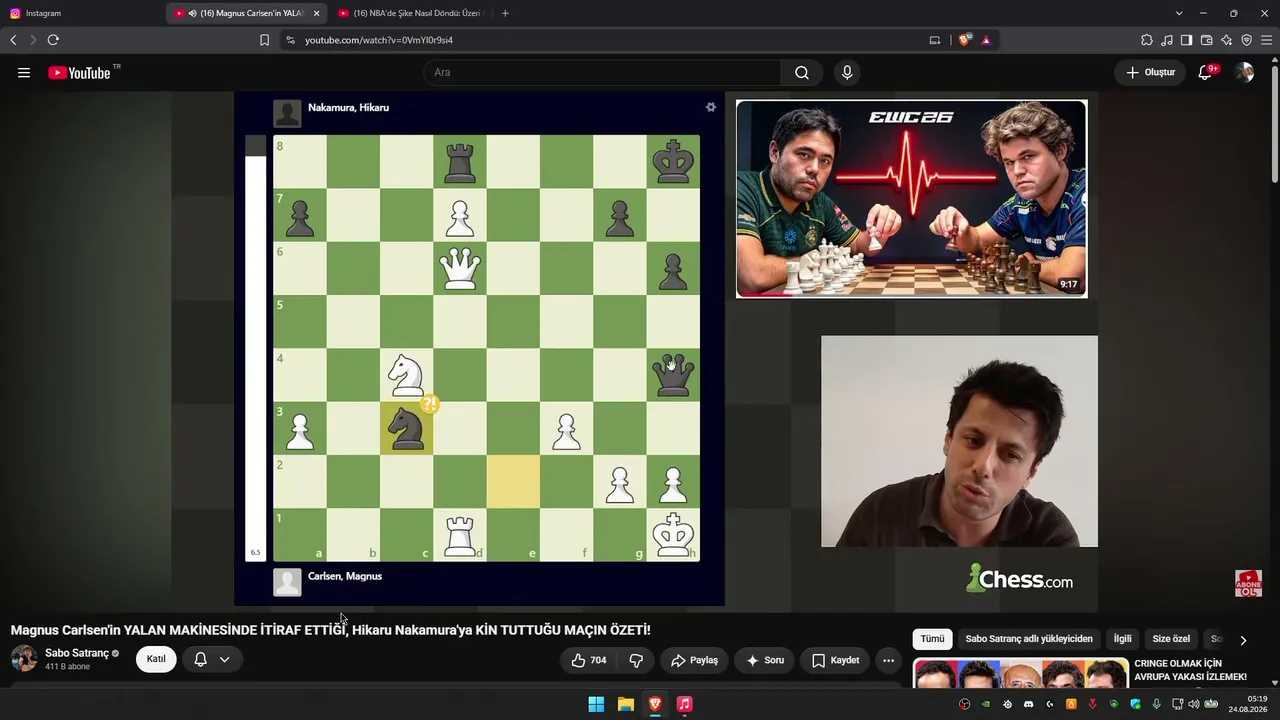Viewport: 1280px width, 720px height.
Task: Open YouTube notifications bell
Action: click(1206, 72)
